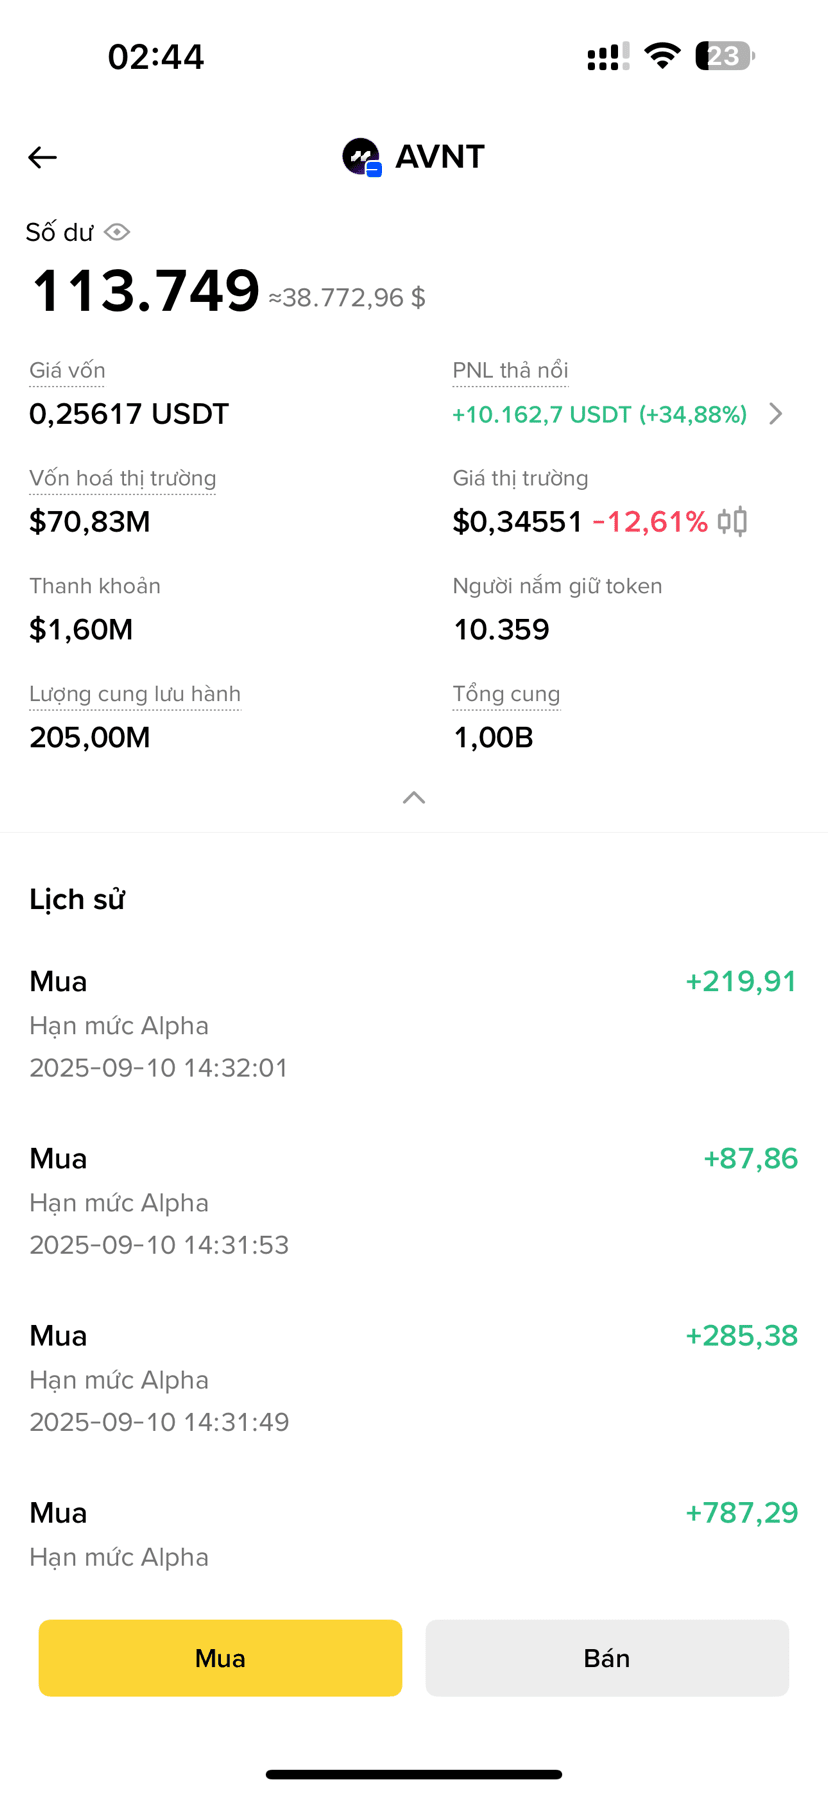Open the +787,29 Mua history entry
The width and height of the screenshot is (828, 1795).
click(x=414, y=1534)
